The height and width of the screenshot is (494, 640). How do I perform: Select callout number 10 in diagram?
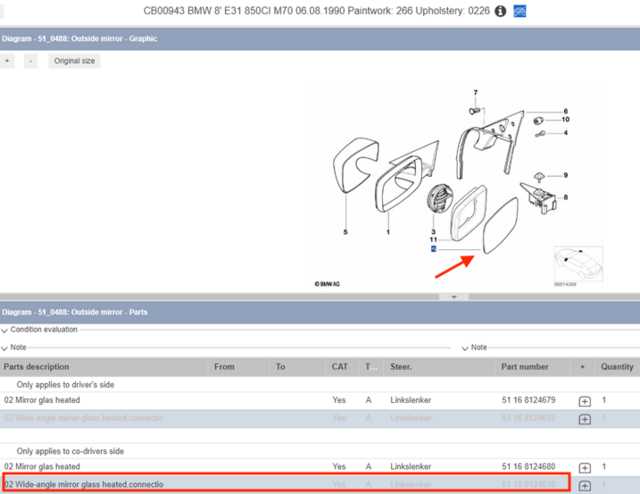[x=566, y=120]
